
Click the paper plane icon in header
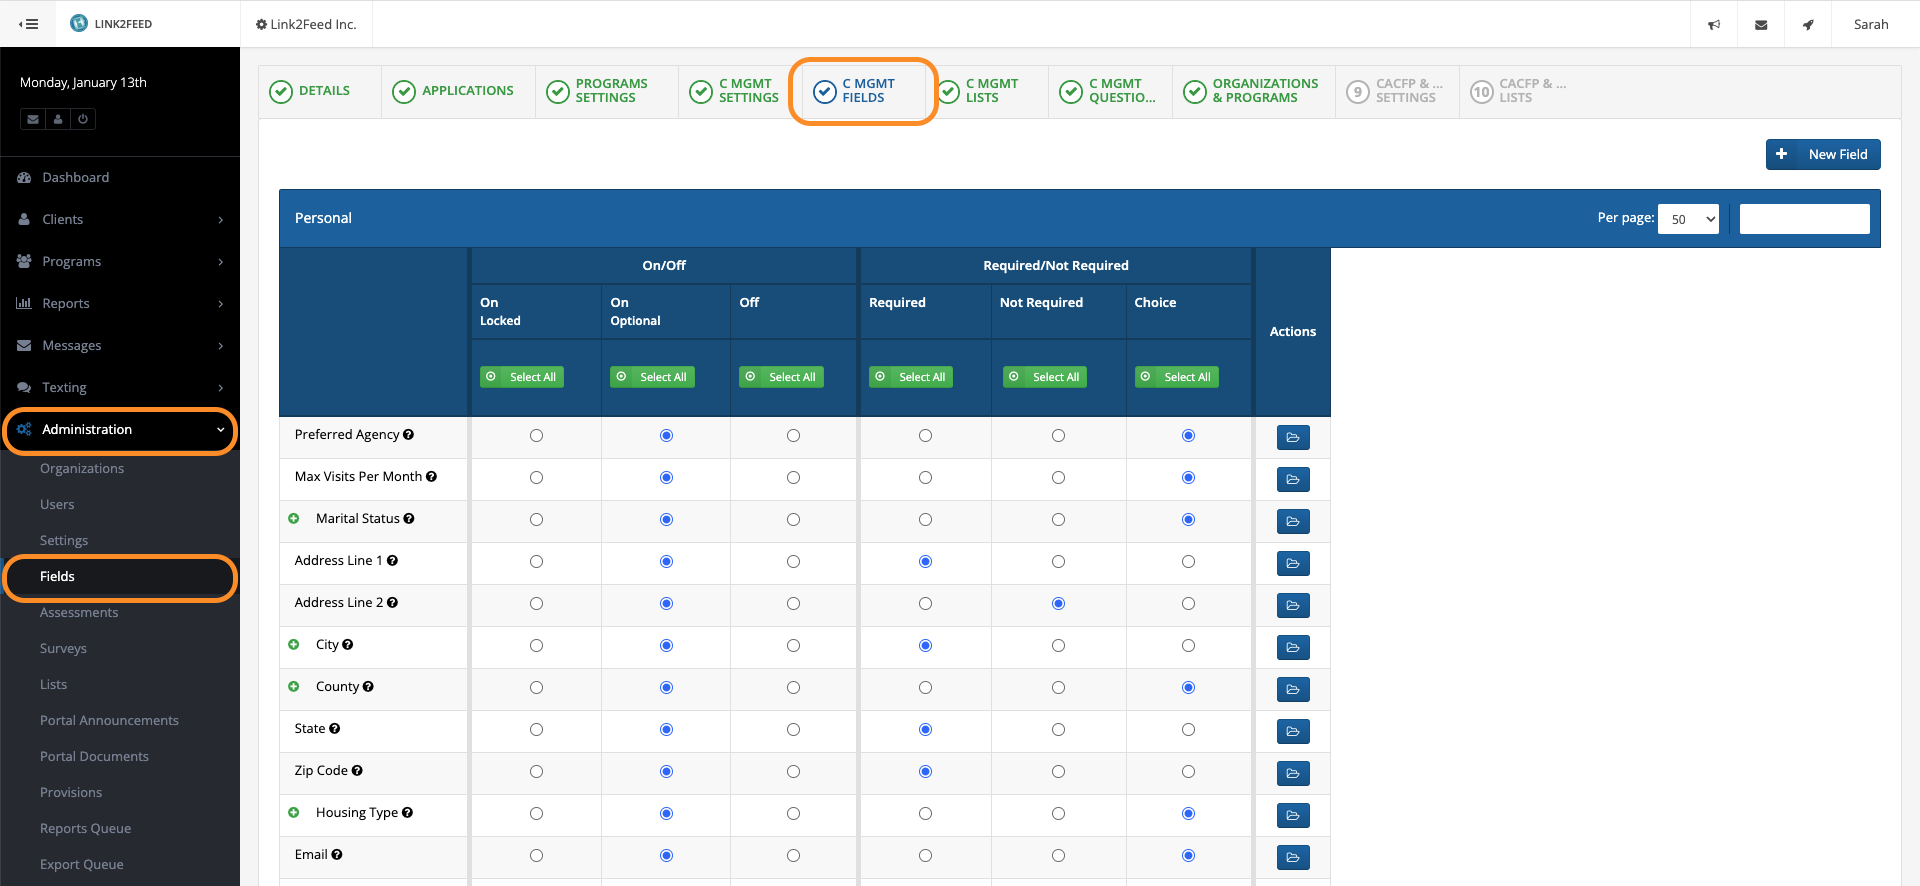(x=1808, y=24)
